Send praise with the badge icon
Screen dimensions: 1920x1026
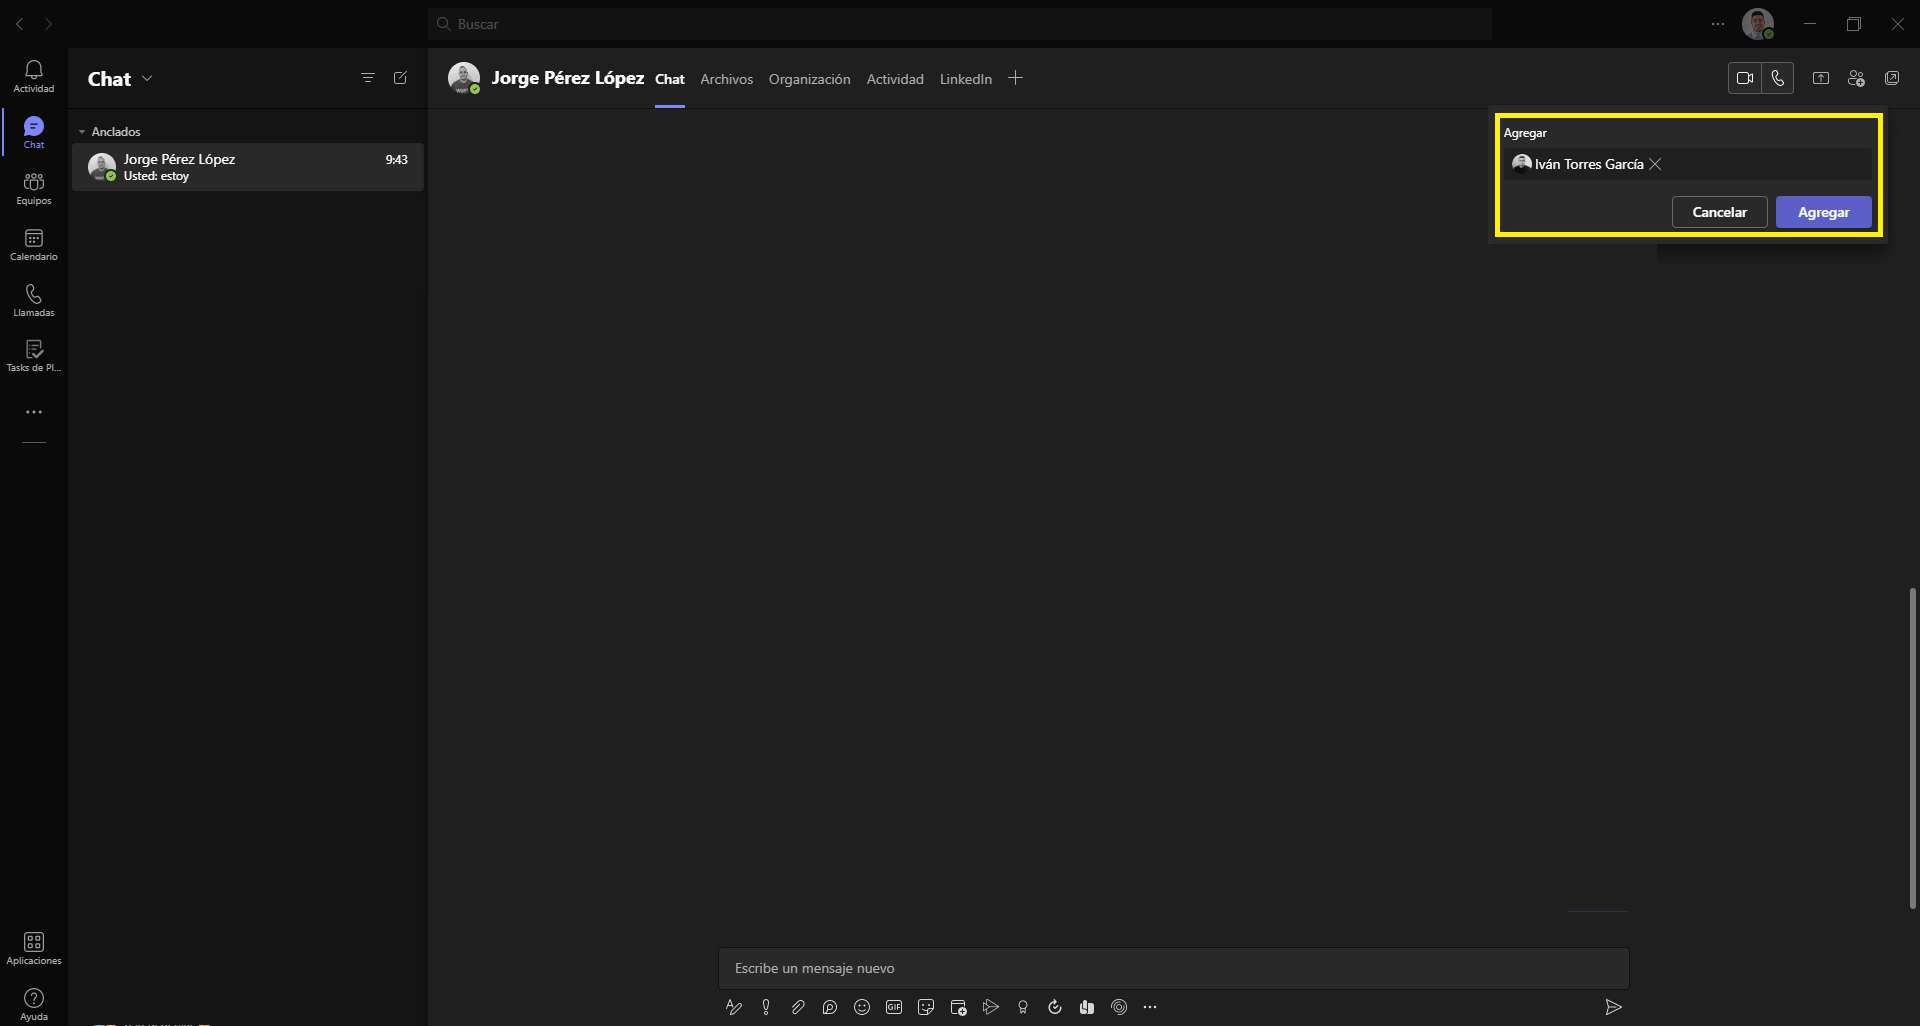tap(1023, 1007)
